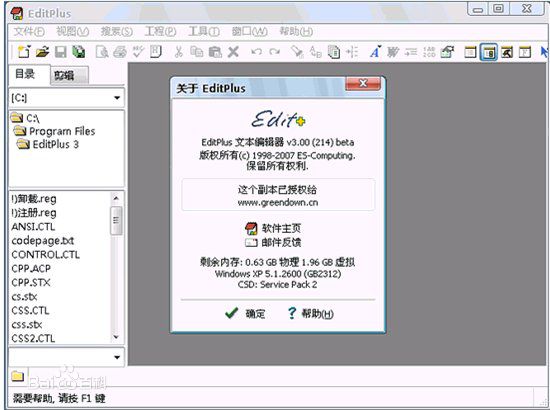Click the Delete X toolbar icon
This screenshot has width=550, height=410.
(233, 52)
